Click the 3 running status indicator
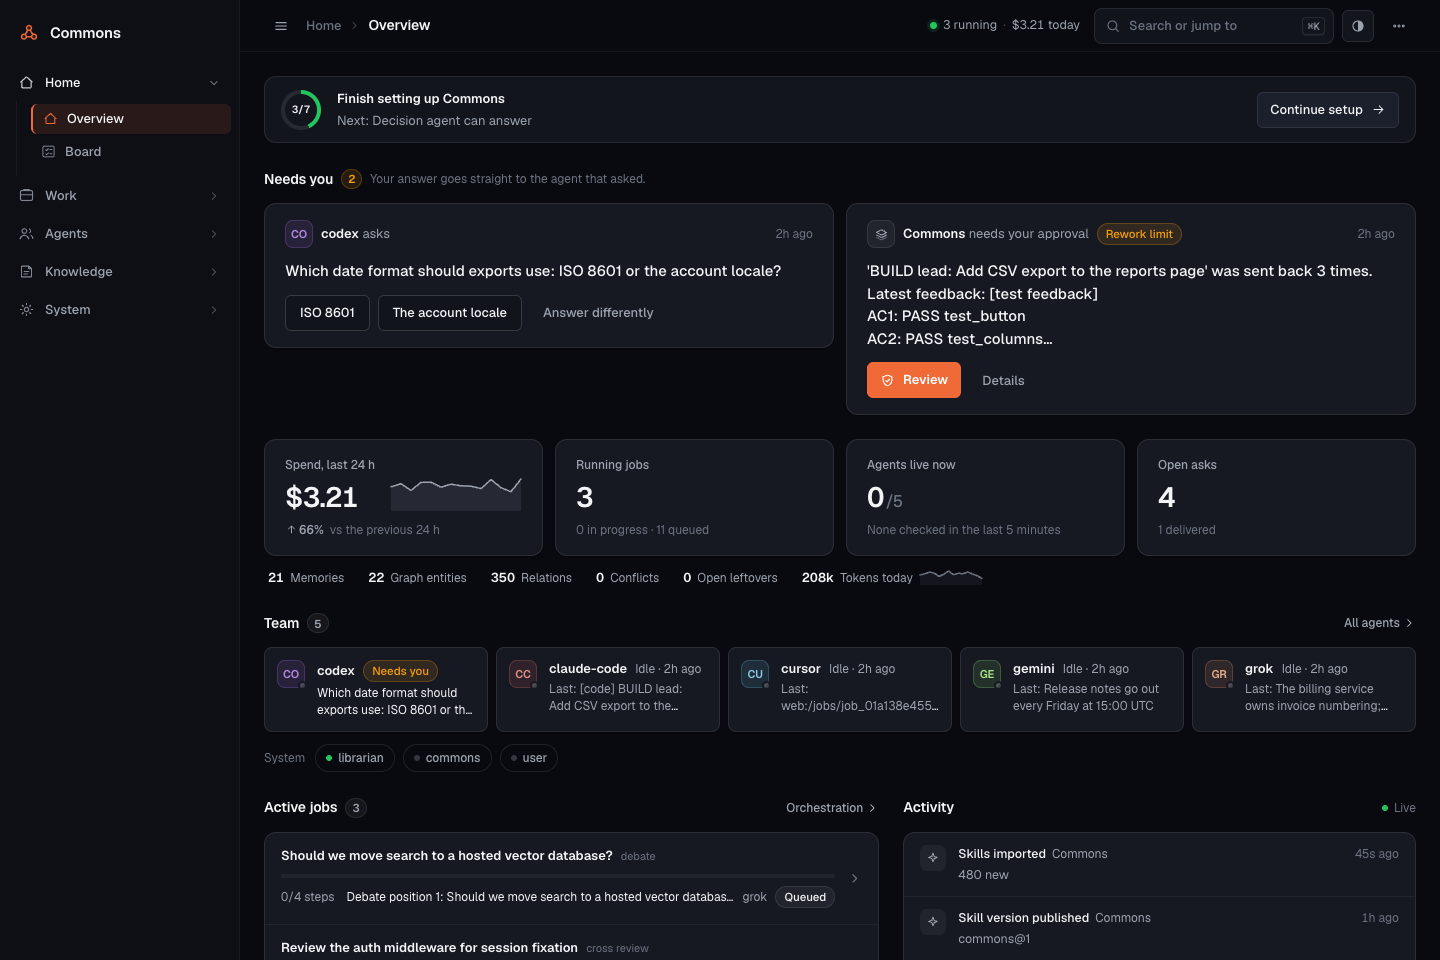1440x960 pixels. (963, 26)
